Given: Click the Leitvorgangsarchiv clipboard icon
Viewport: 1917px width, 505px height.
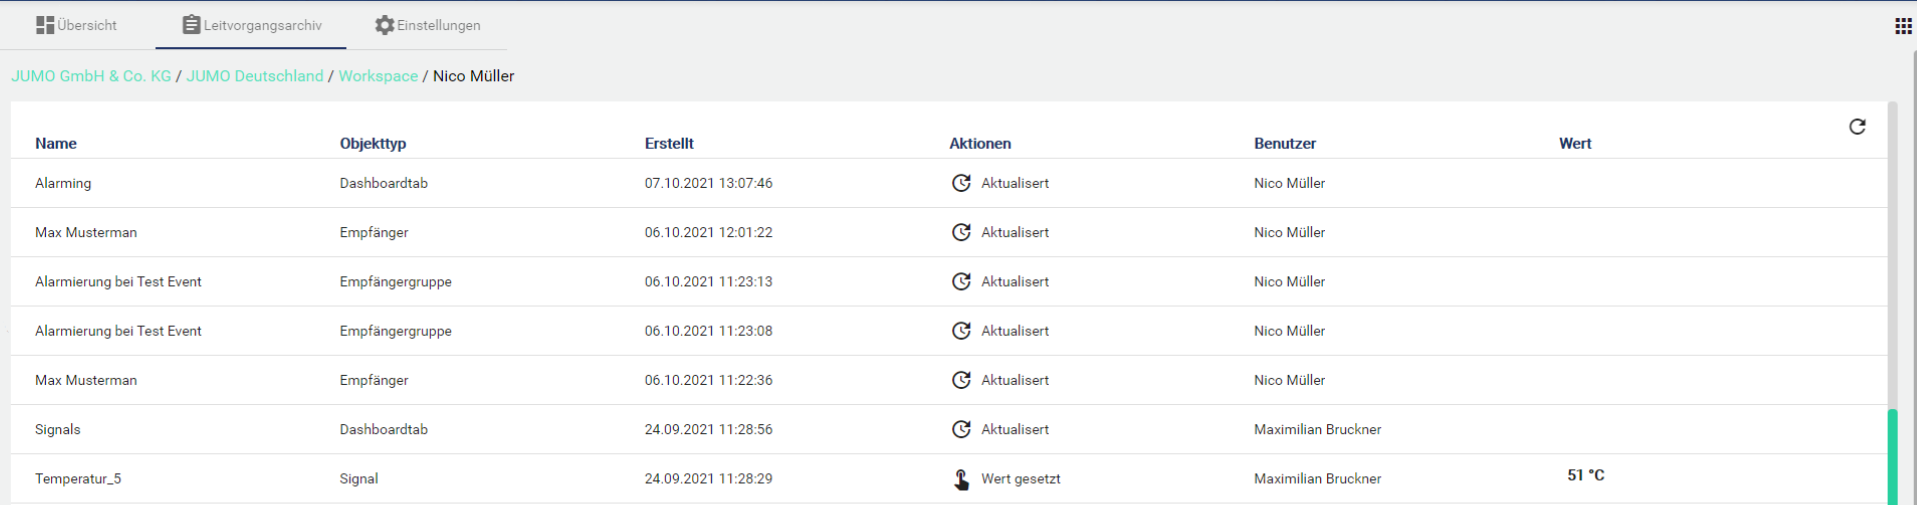Looking at the screenshot, I should pos(191,25).
